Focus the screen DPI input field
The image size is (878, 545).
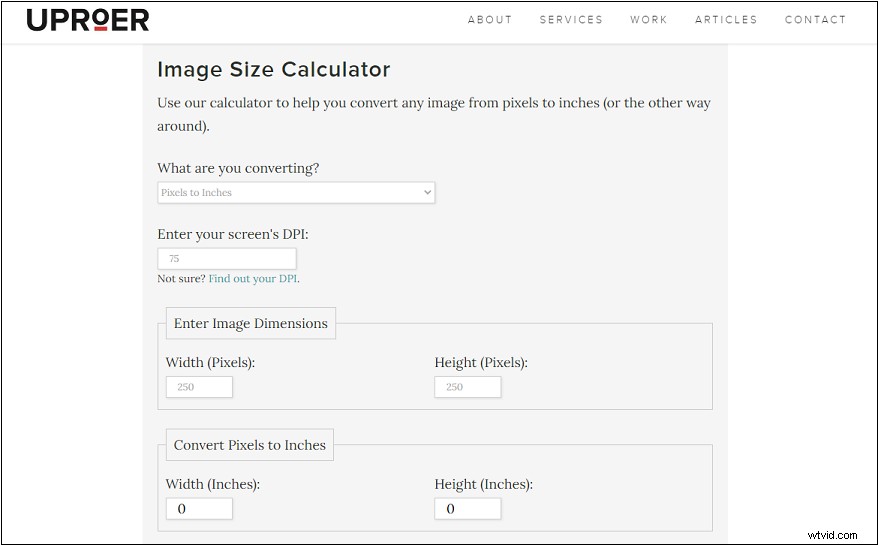(227, 259)
